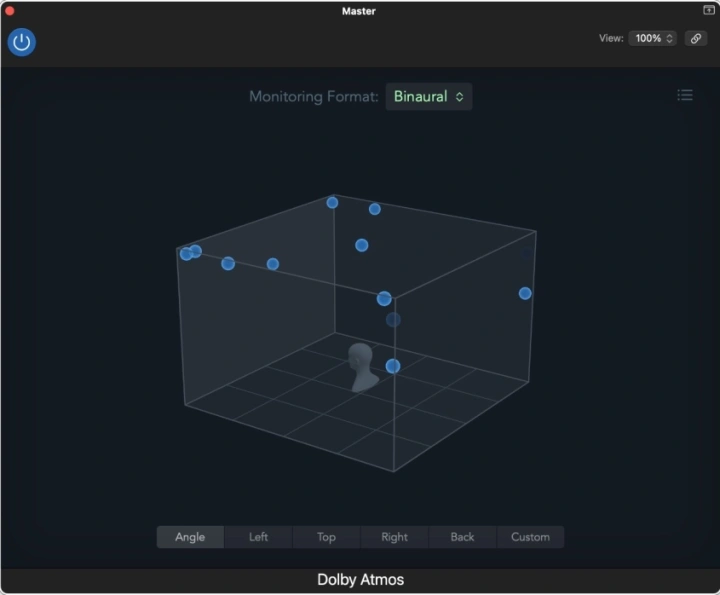The image size is (720, 595).
Task: Select the speaker dot at the top front corner
Action: [384, 298]
